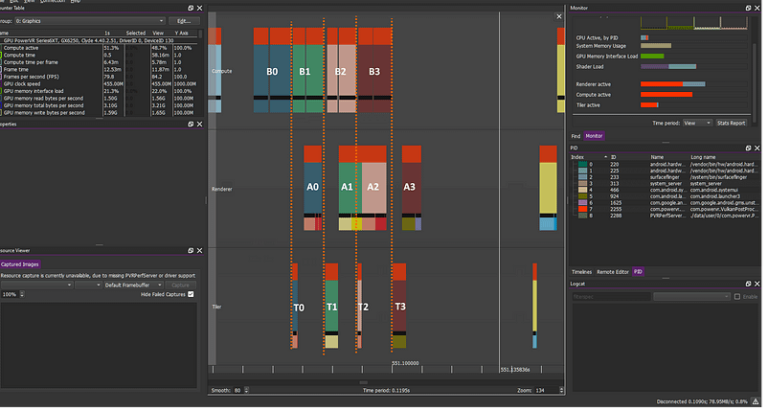Toggle the Hide Failed Captures checkbox
The image size is (768, 411).
click(192, 295)
